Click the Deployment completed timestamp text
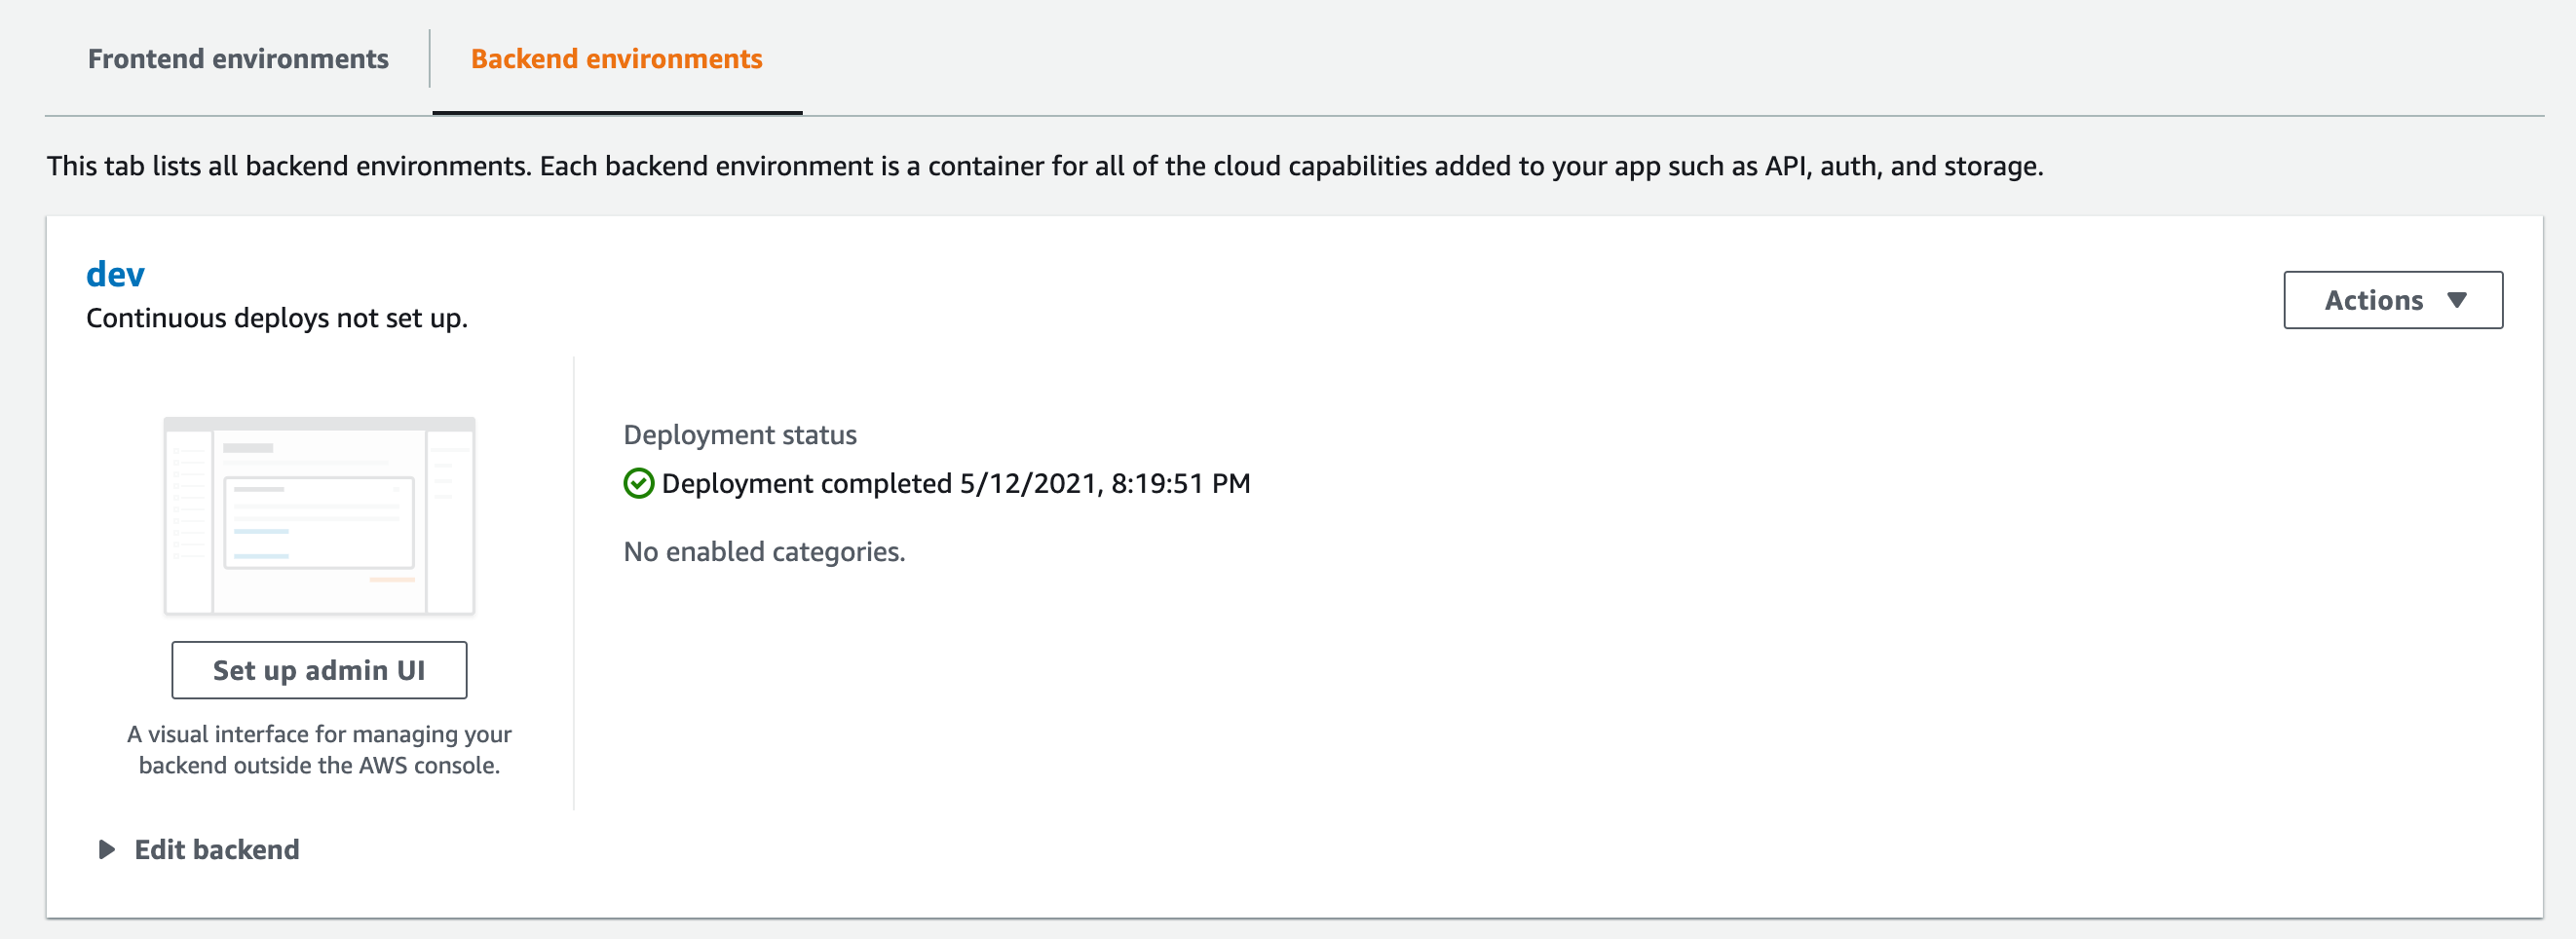The height and width of the screenshot is (939, 2576). point(955,484)
